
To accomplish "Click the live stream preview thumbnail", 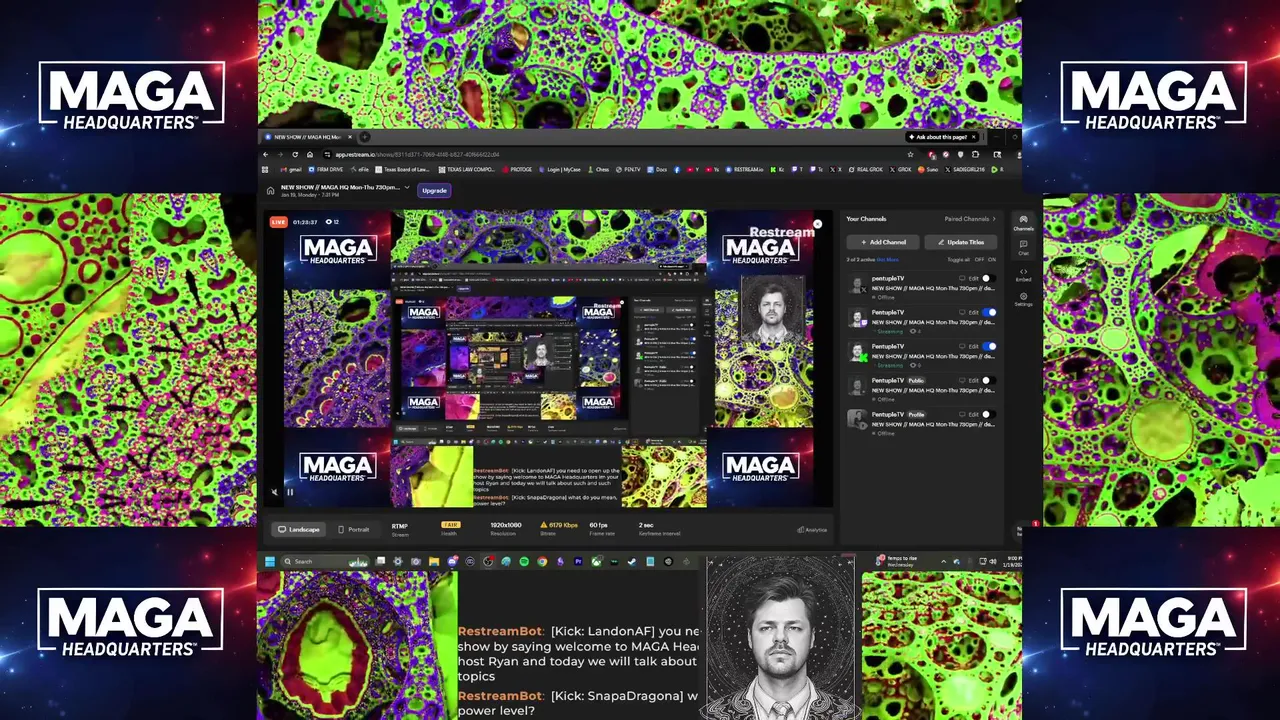I will 547,359.
